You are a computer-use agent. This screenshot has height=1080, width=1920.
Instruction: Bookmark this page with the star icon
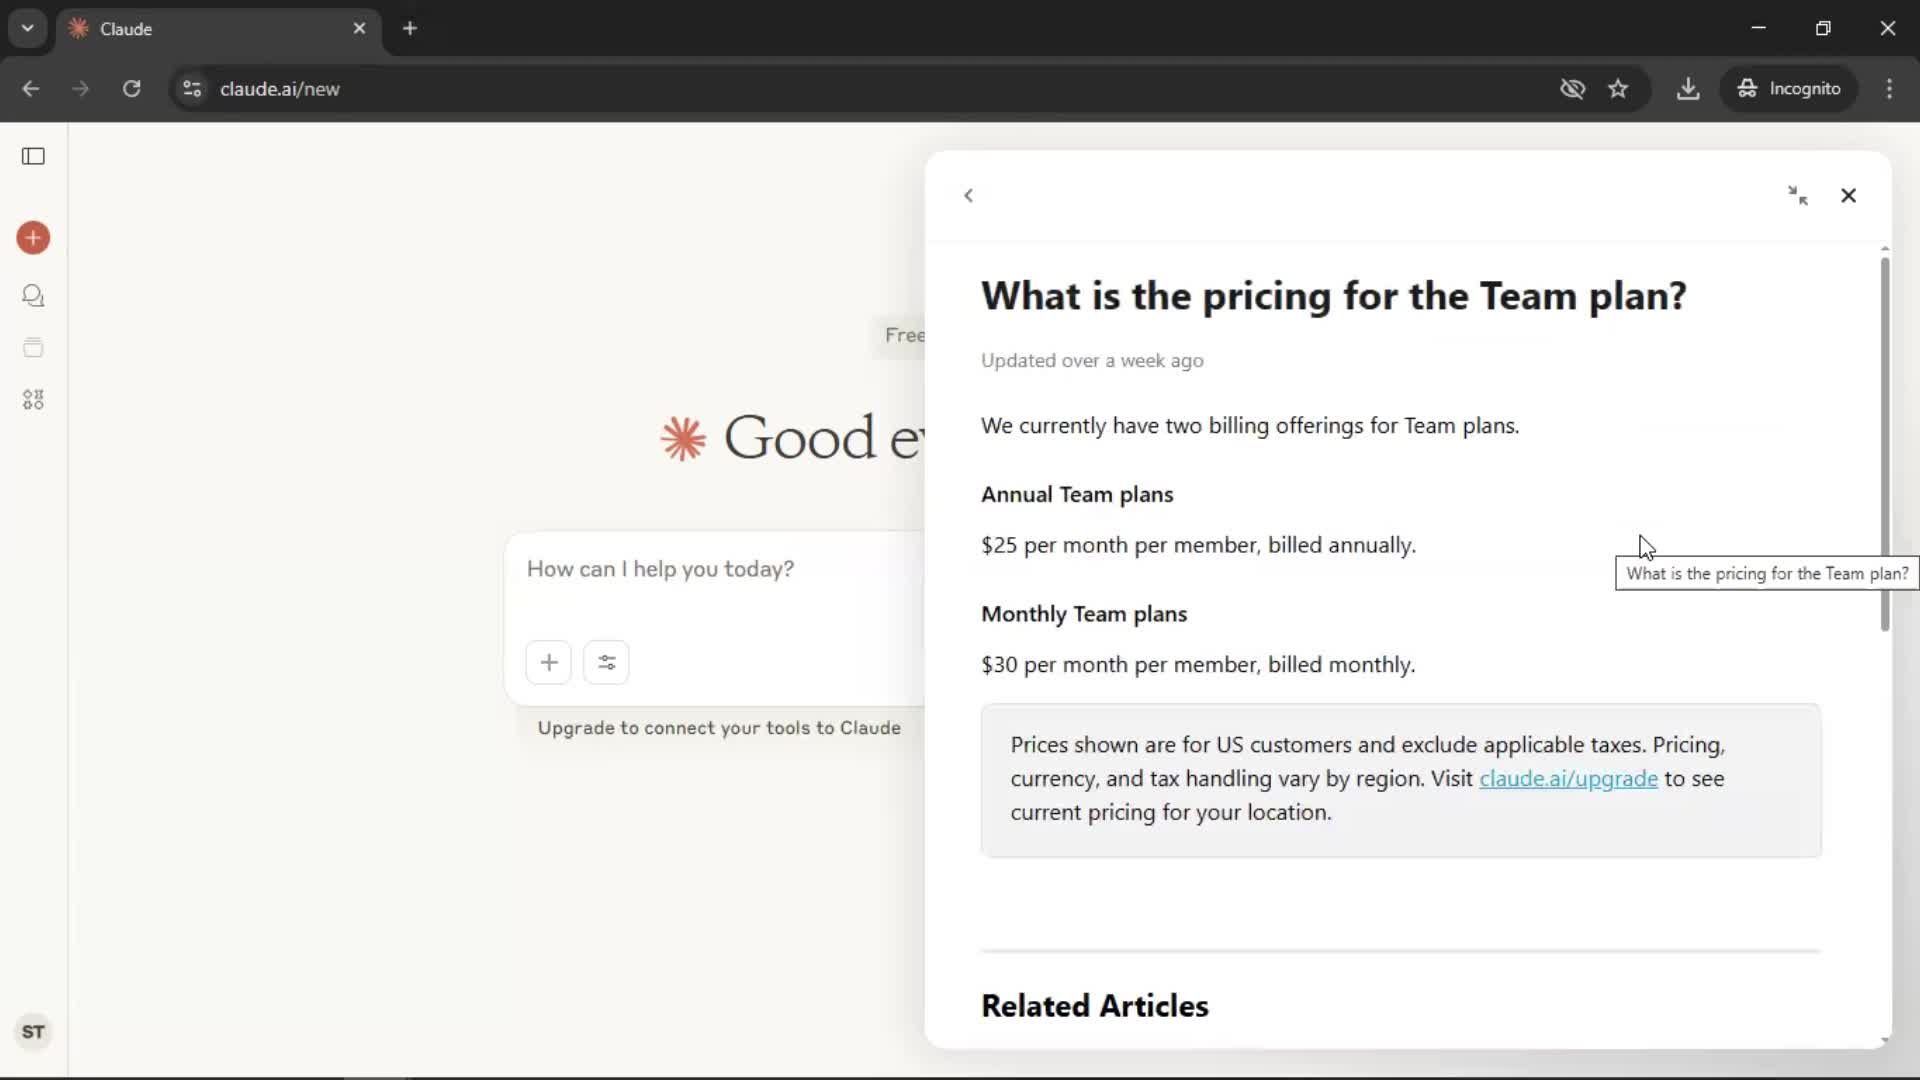[x=1618, y=88]
